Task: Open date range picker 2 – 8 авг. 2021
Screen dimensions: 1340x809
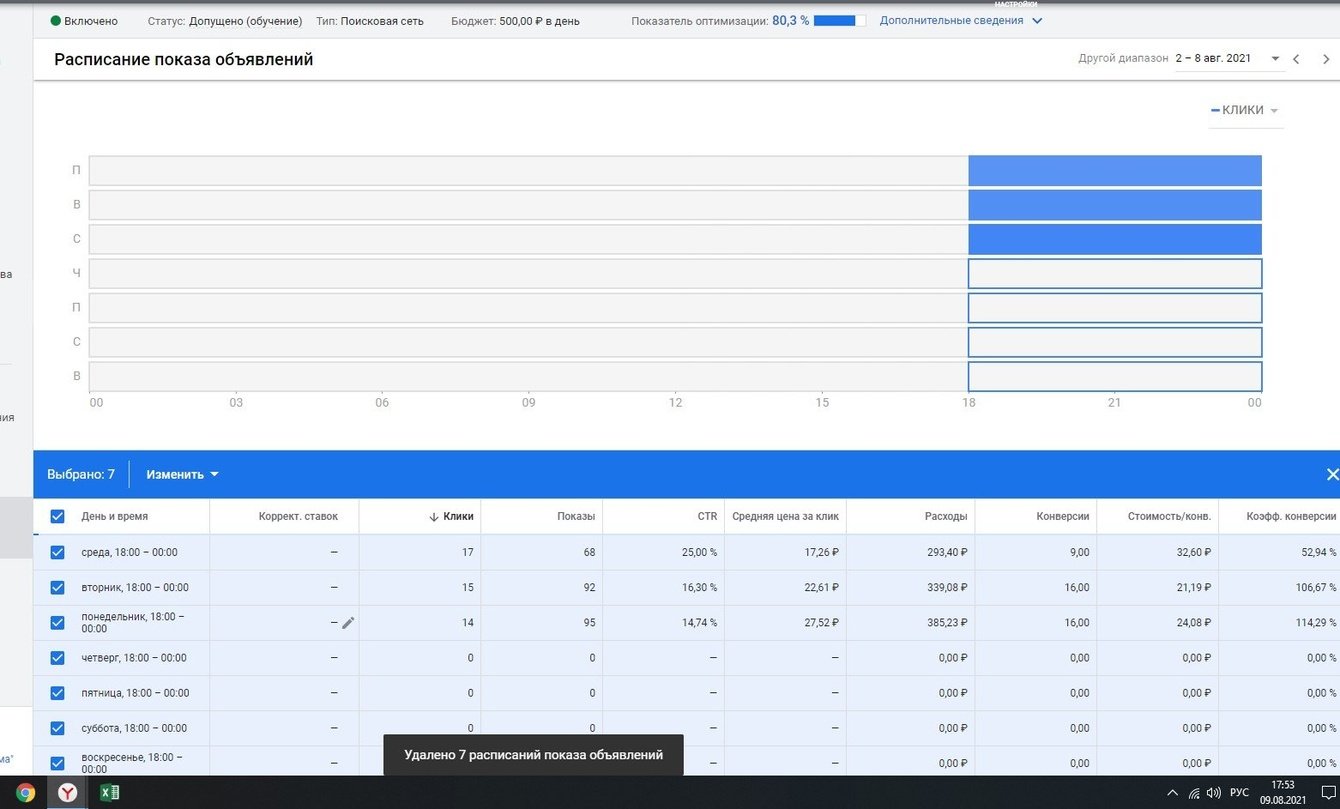Action: [x=1227, y=59]
